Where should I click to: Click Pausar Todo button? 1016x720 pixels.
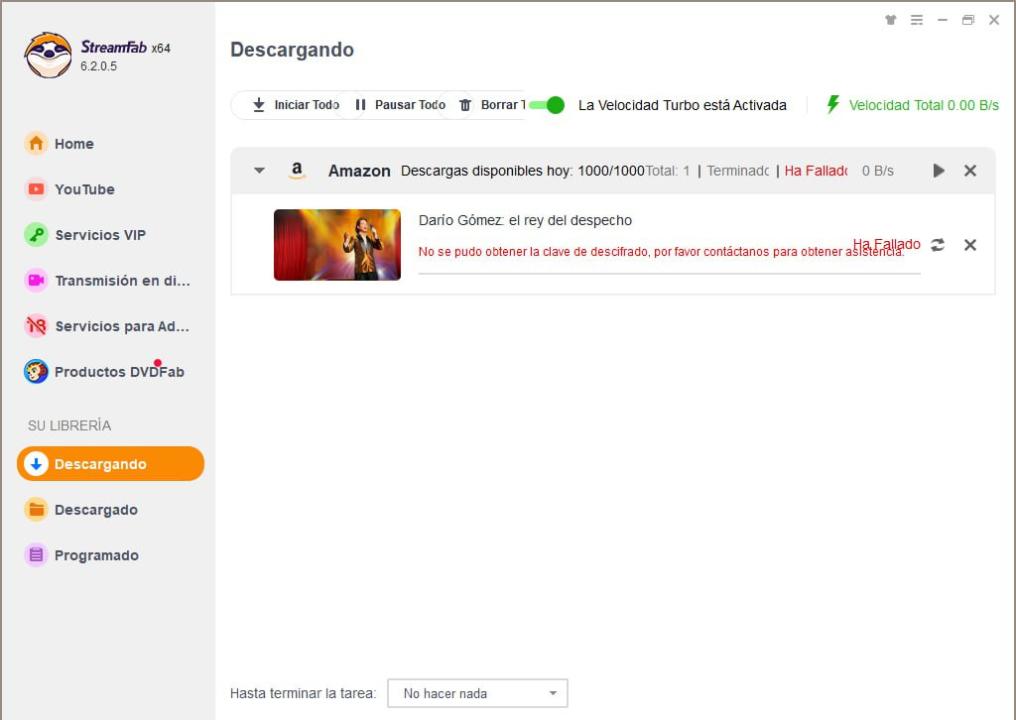coord(400,105)
